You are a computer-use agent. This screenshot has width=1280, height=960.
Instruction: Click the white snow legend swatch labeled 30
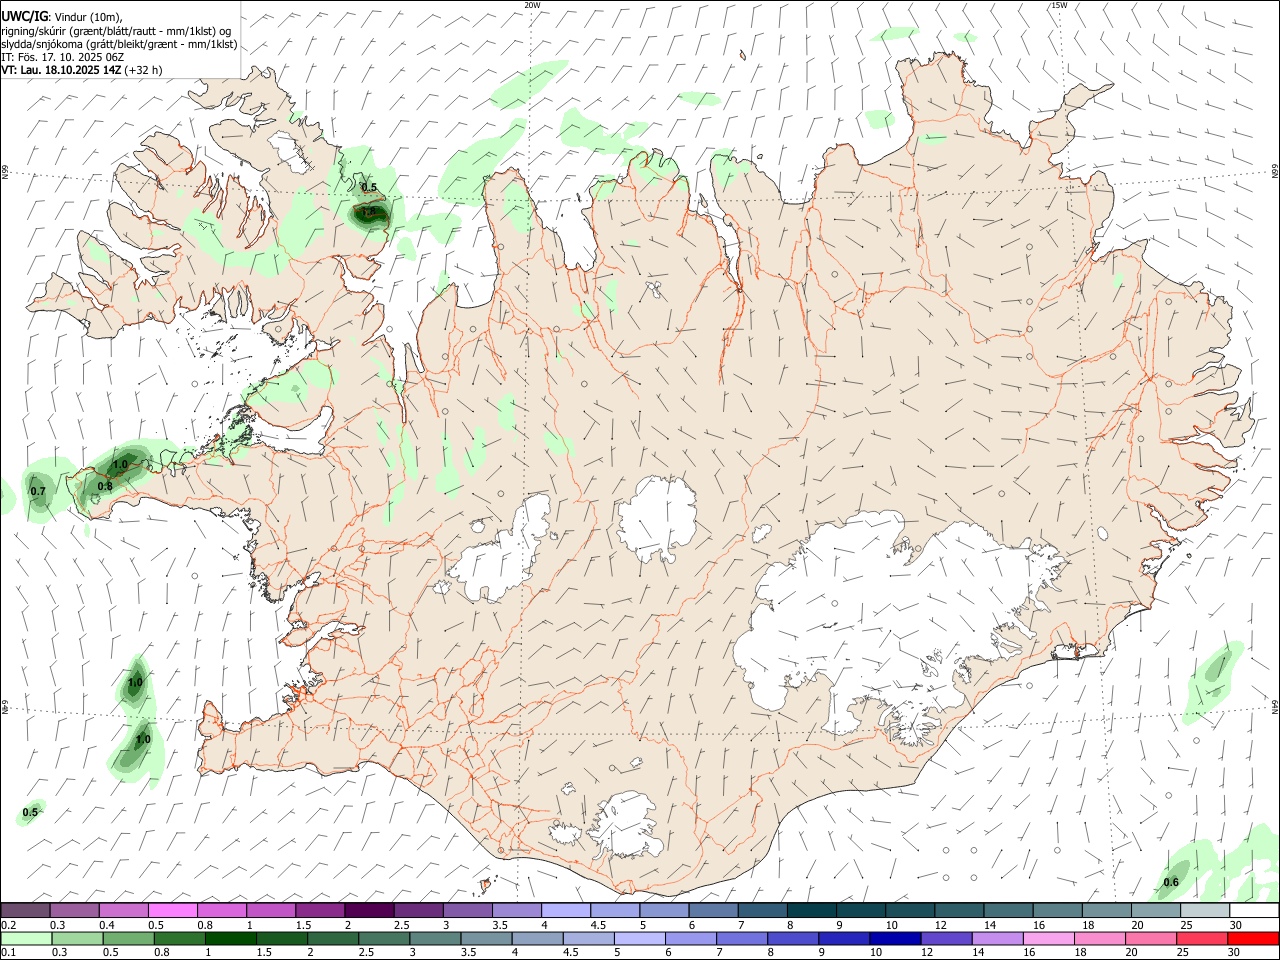coord(1254,911)
